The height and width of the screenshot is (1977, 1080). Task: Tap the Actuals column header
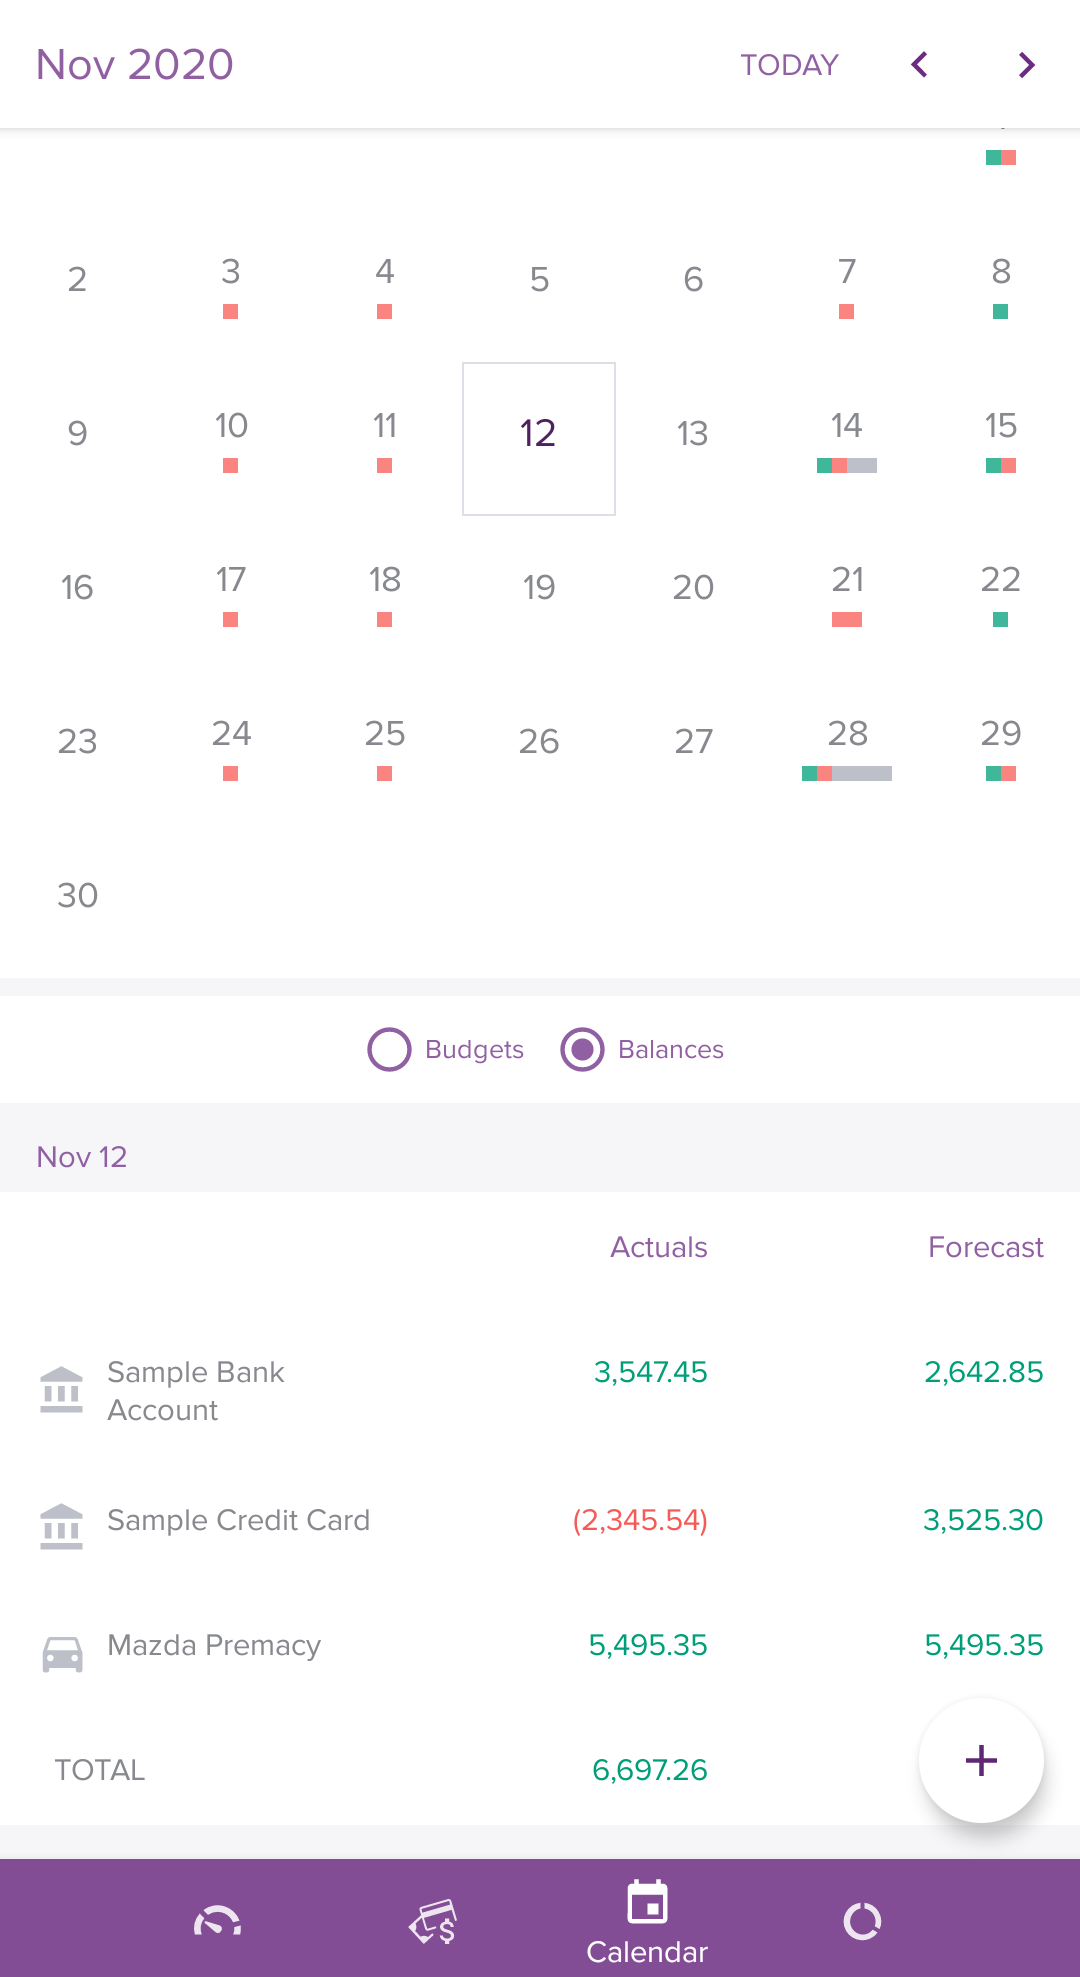[659, 1247]
